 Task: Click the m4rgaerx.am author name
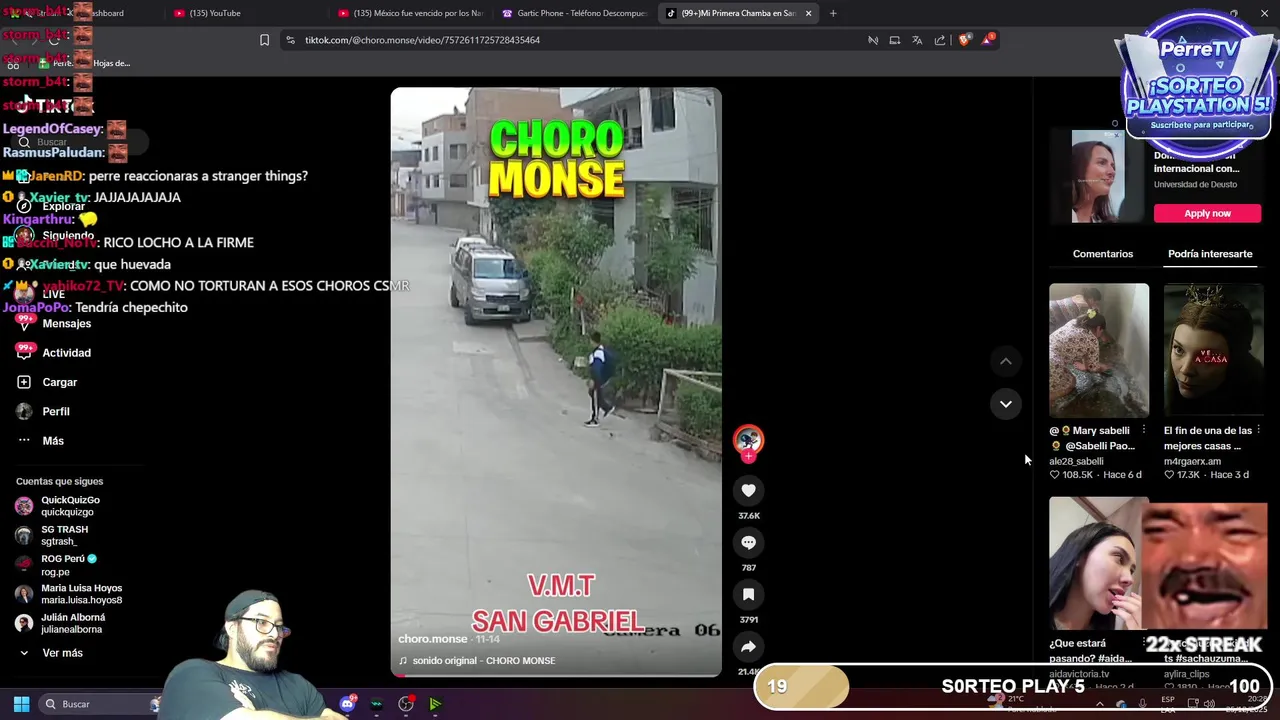pos(1192,462)
